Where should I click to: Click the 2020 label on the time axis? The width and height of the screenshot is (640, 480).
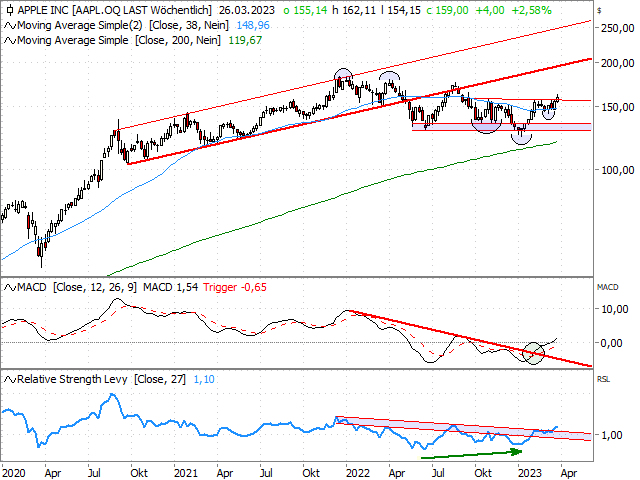coord(13,473)
